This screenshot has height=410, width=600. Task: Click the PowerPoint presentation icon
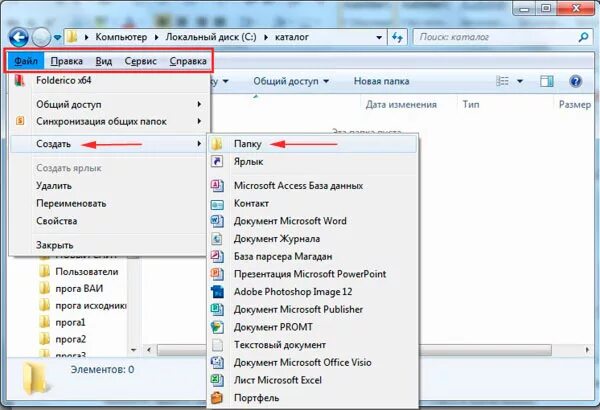[217, 274]
